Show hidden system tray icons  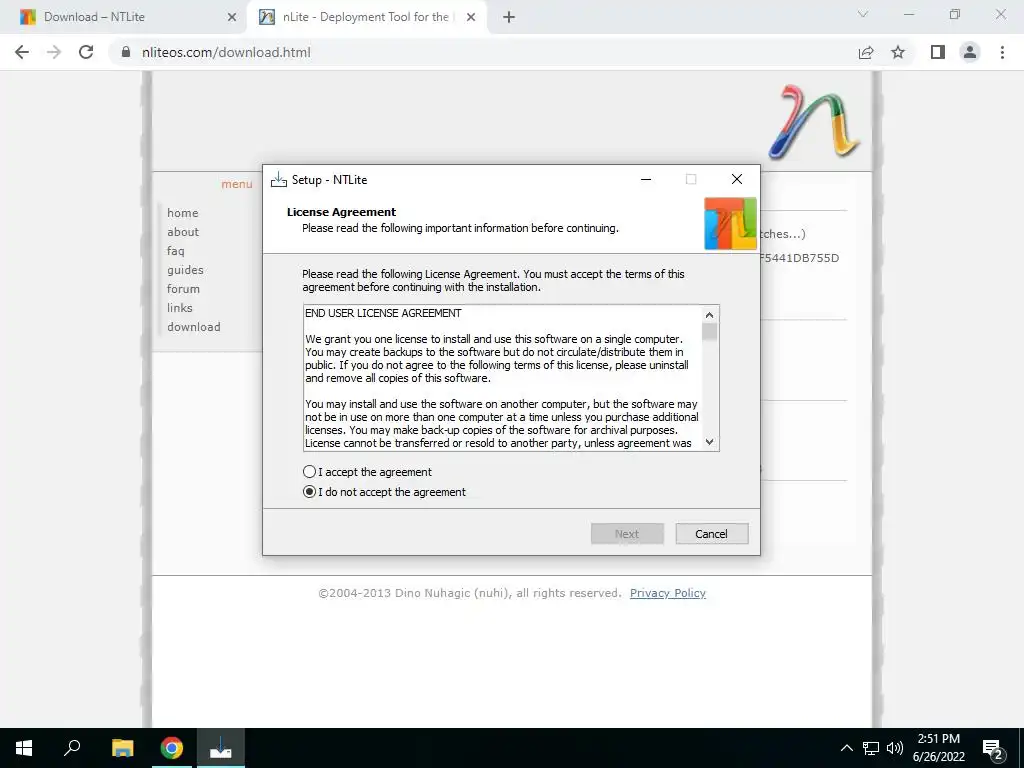coord(846,748)
